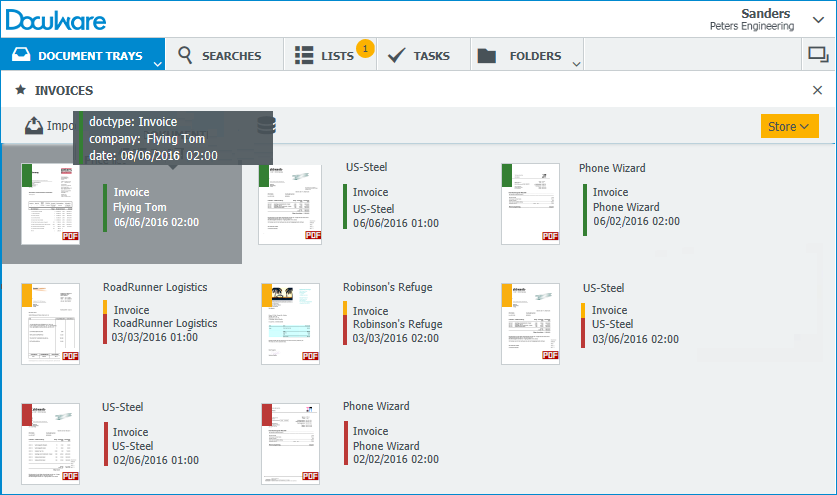Image resolution: width=837 pixels, height=495 pixels.
Task: Open the viewer window icon at top right
Action: (x=817, y=56)
